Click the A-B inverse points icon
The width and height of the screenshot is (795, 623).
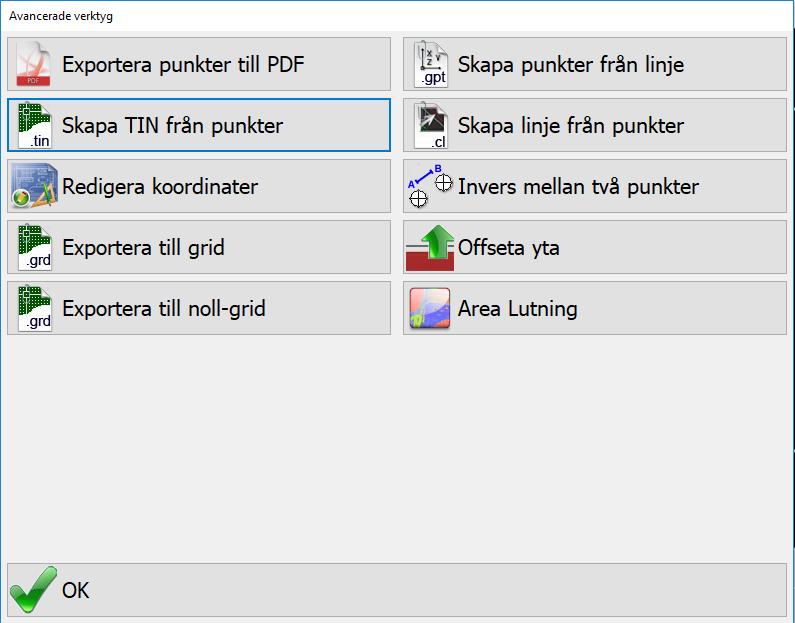[431, 187]
